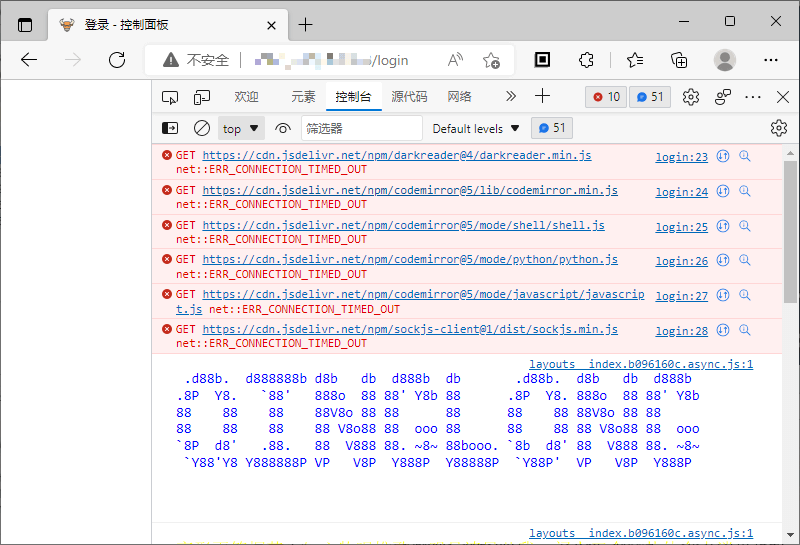Click network request icon on login:25 row
800x545 pixels.
(x=722, y=226)
